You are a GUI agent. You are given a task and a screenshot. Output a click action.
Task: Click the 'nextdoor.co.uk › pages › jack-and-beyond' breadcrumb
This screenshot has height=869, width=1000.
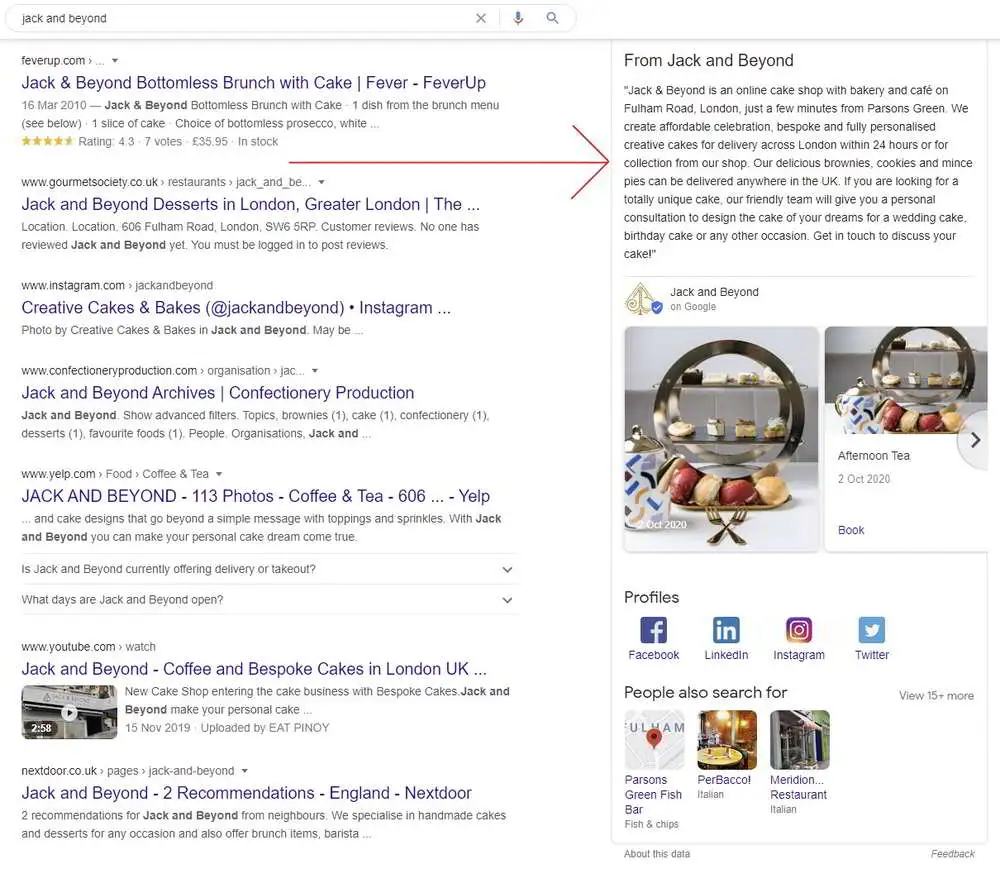(128, 771)
